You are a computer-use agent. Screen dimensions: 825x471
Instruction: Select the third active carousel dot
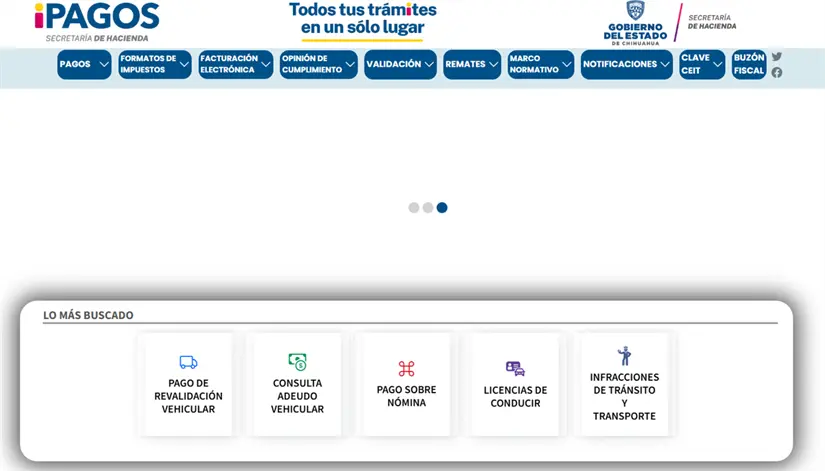442,208
